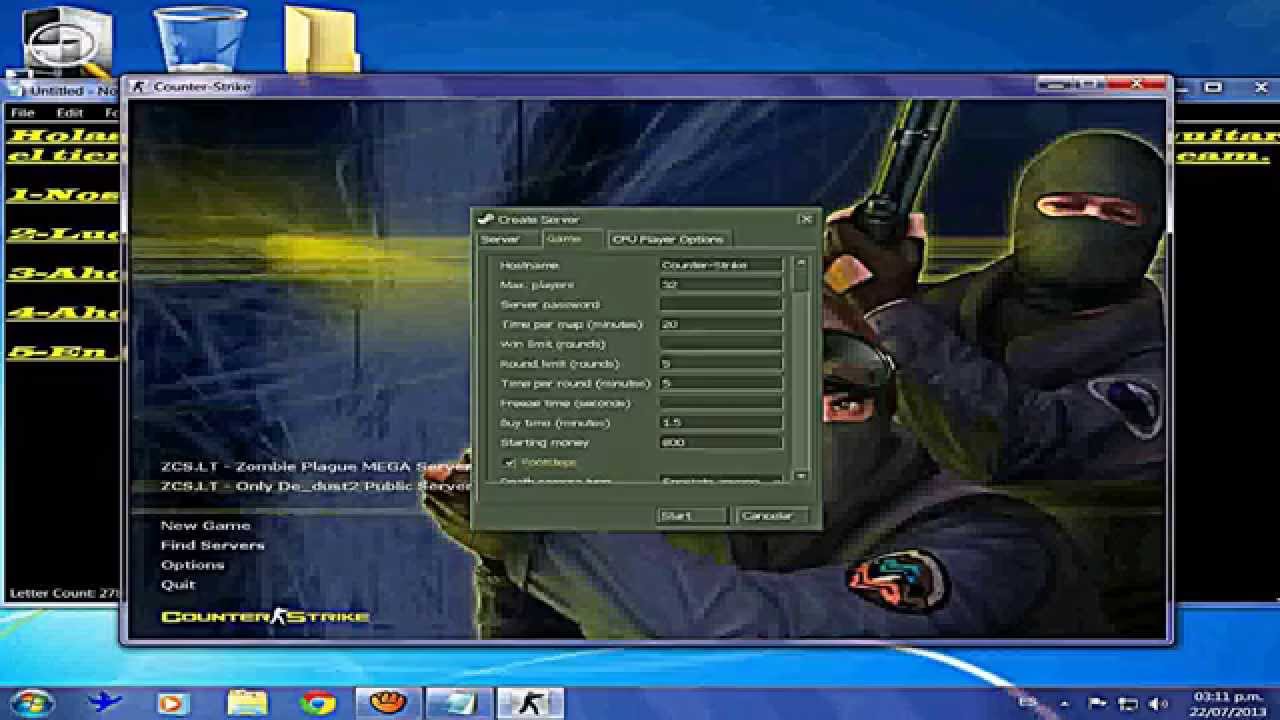Click the Steam icon in Create Server title
Viewport: 1280px width, 720px height.
point(485,219)
